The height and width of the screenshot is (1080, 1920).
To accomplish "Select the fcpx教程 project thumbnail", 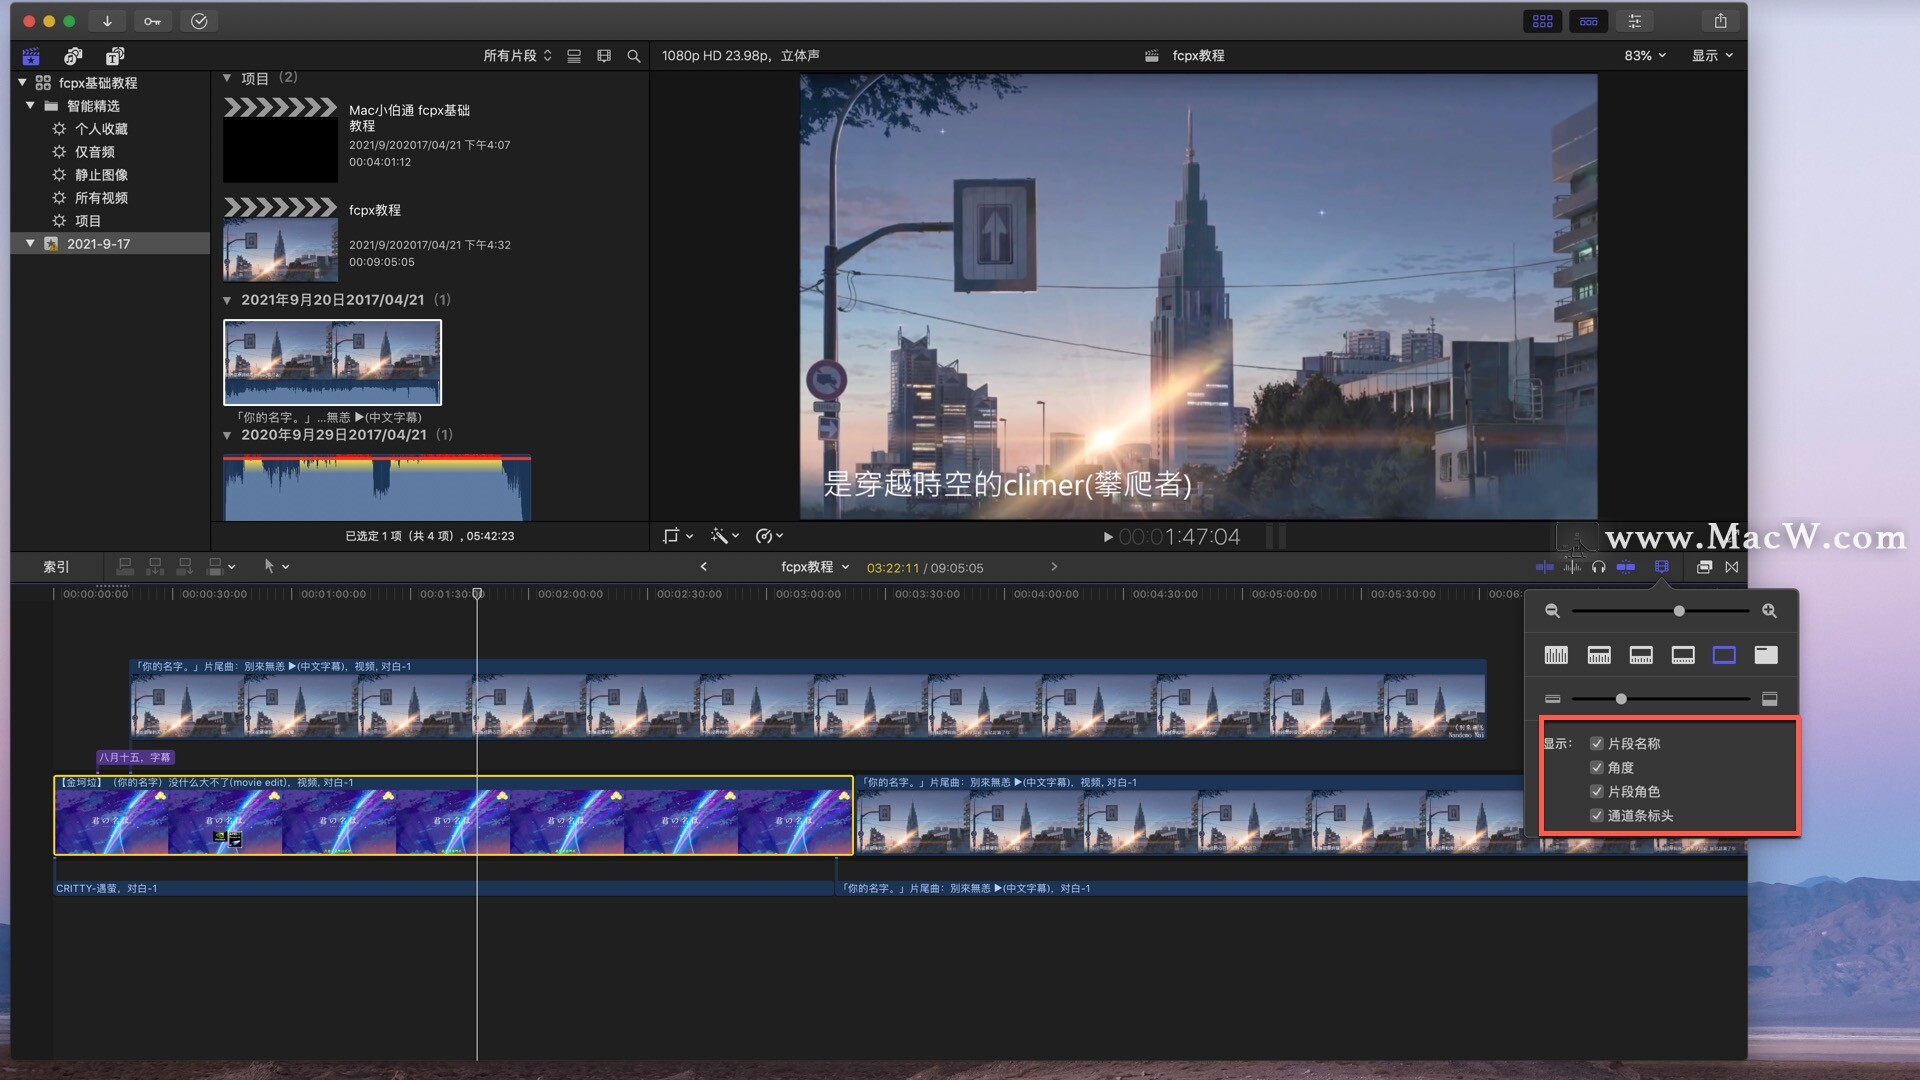I will pyautogui.click(x=280, y=250).
